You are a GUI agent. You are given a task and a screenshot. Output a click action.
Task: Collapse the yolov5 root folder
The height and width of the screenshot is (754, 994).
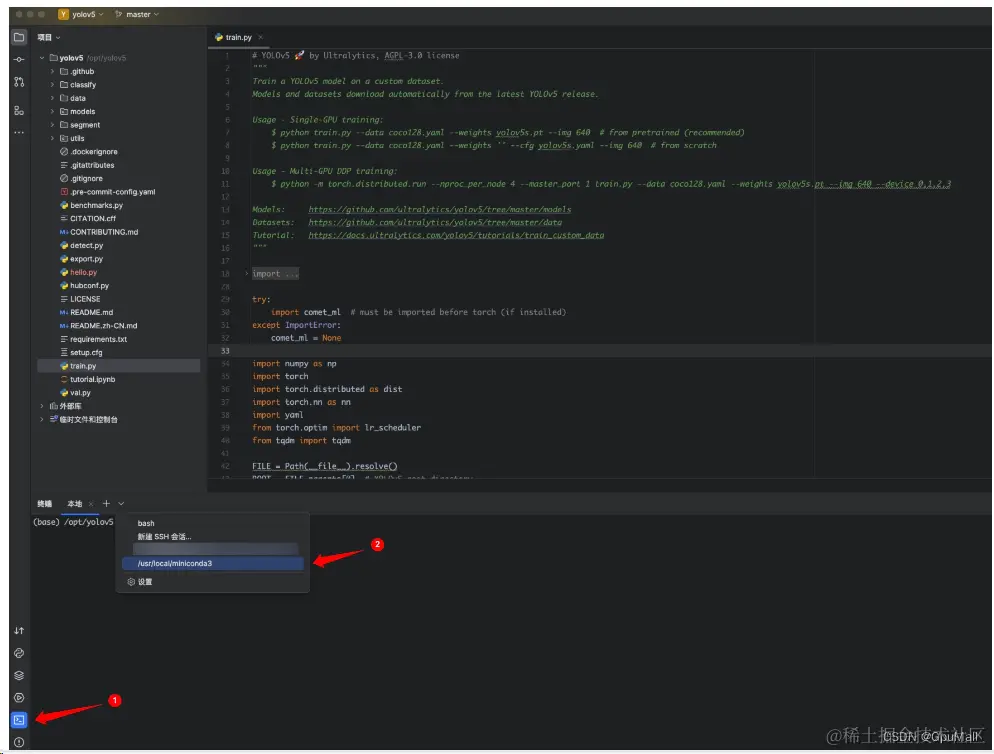pos(42,58)
